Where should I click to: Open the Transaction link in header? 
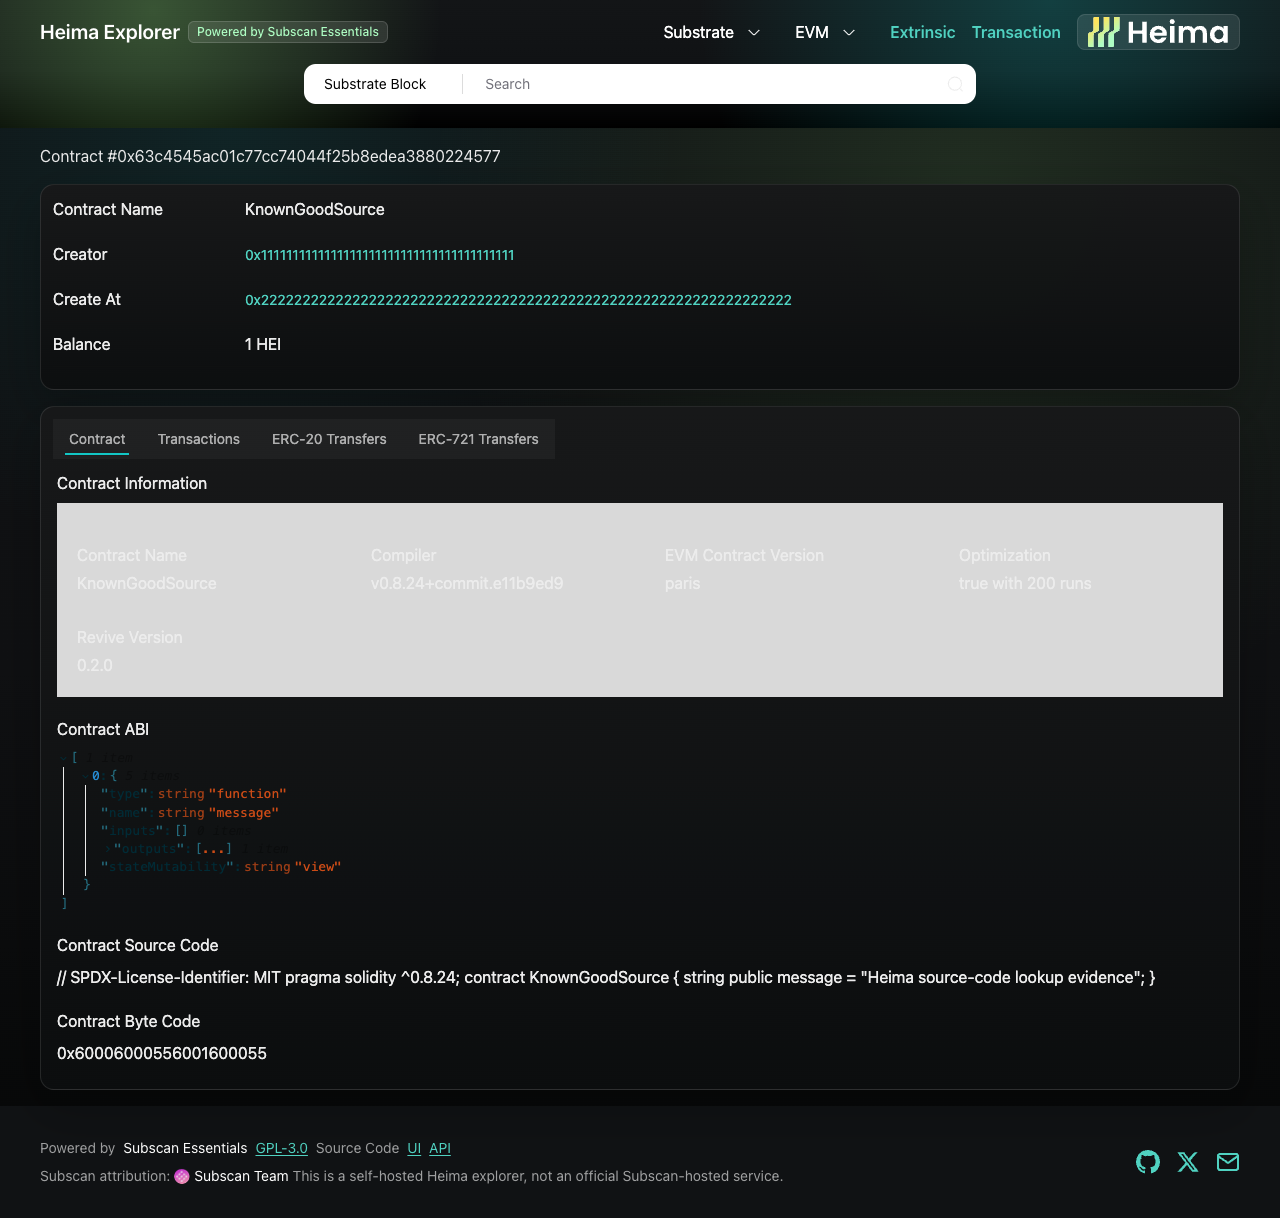click(x=1016, y=32)
